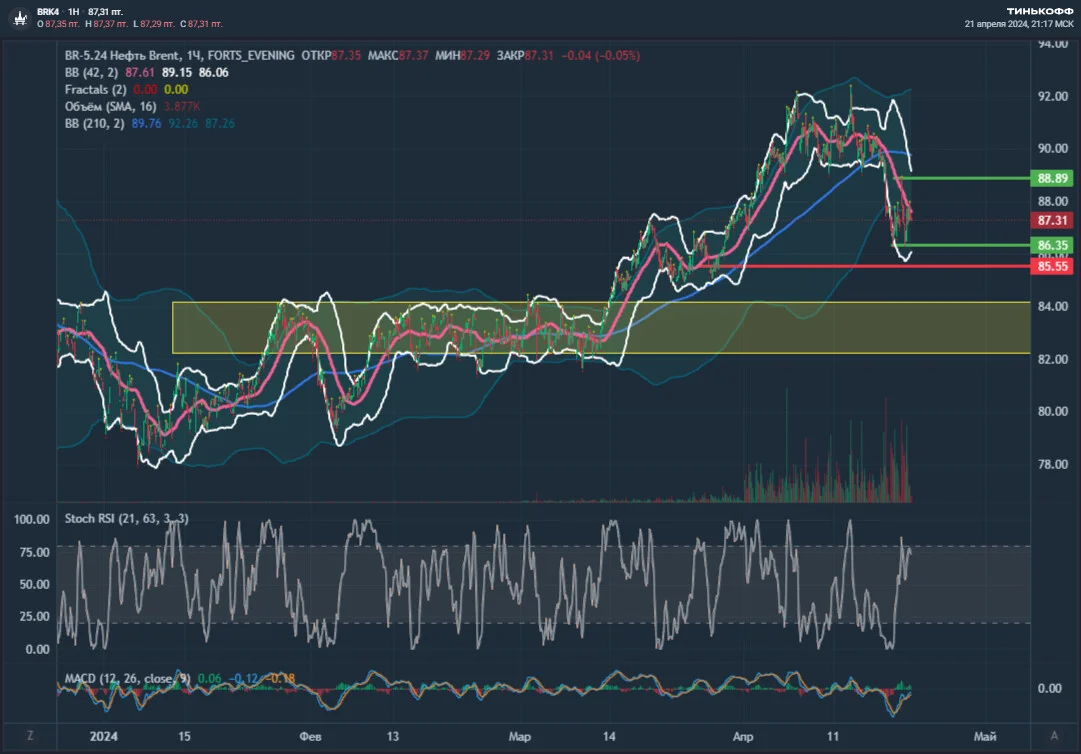This screenshot has width=1081, height=754.
Task: Select the 'BR-5.24 Нефть Brent' chart legend title
Action: click(123, 55)
